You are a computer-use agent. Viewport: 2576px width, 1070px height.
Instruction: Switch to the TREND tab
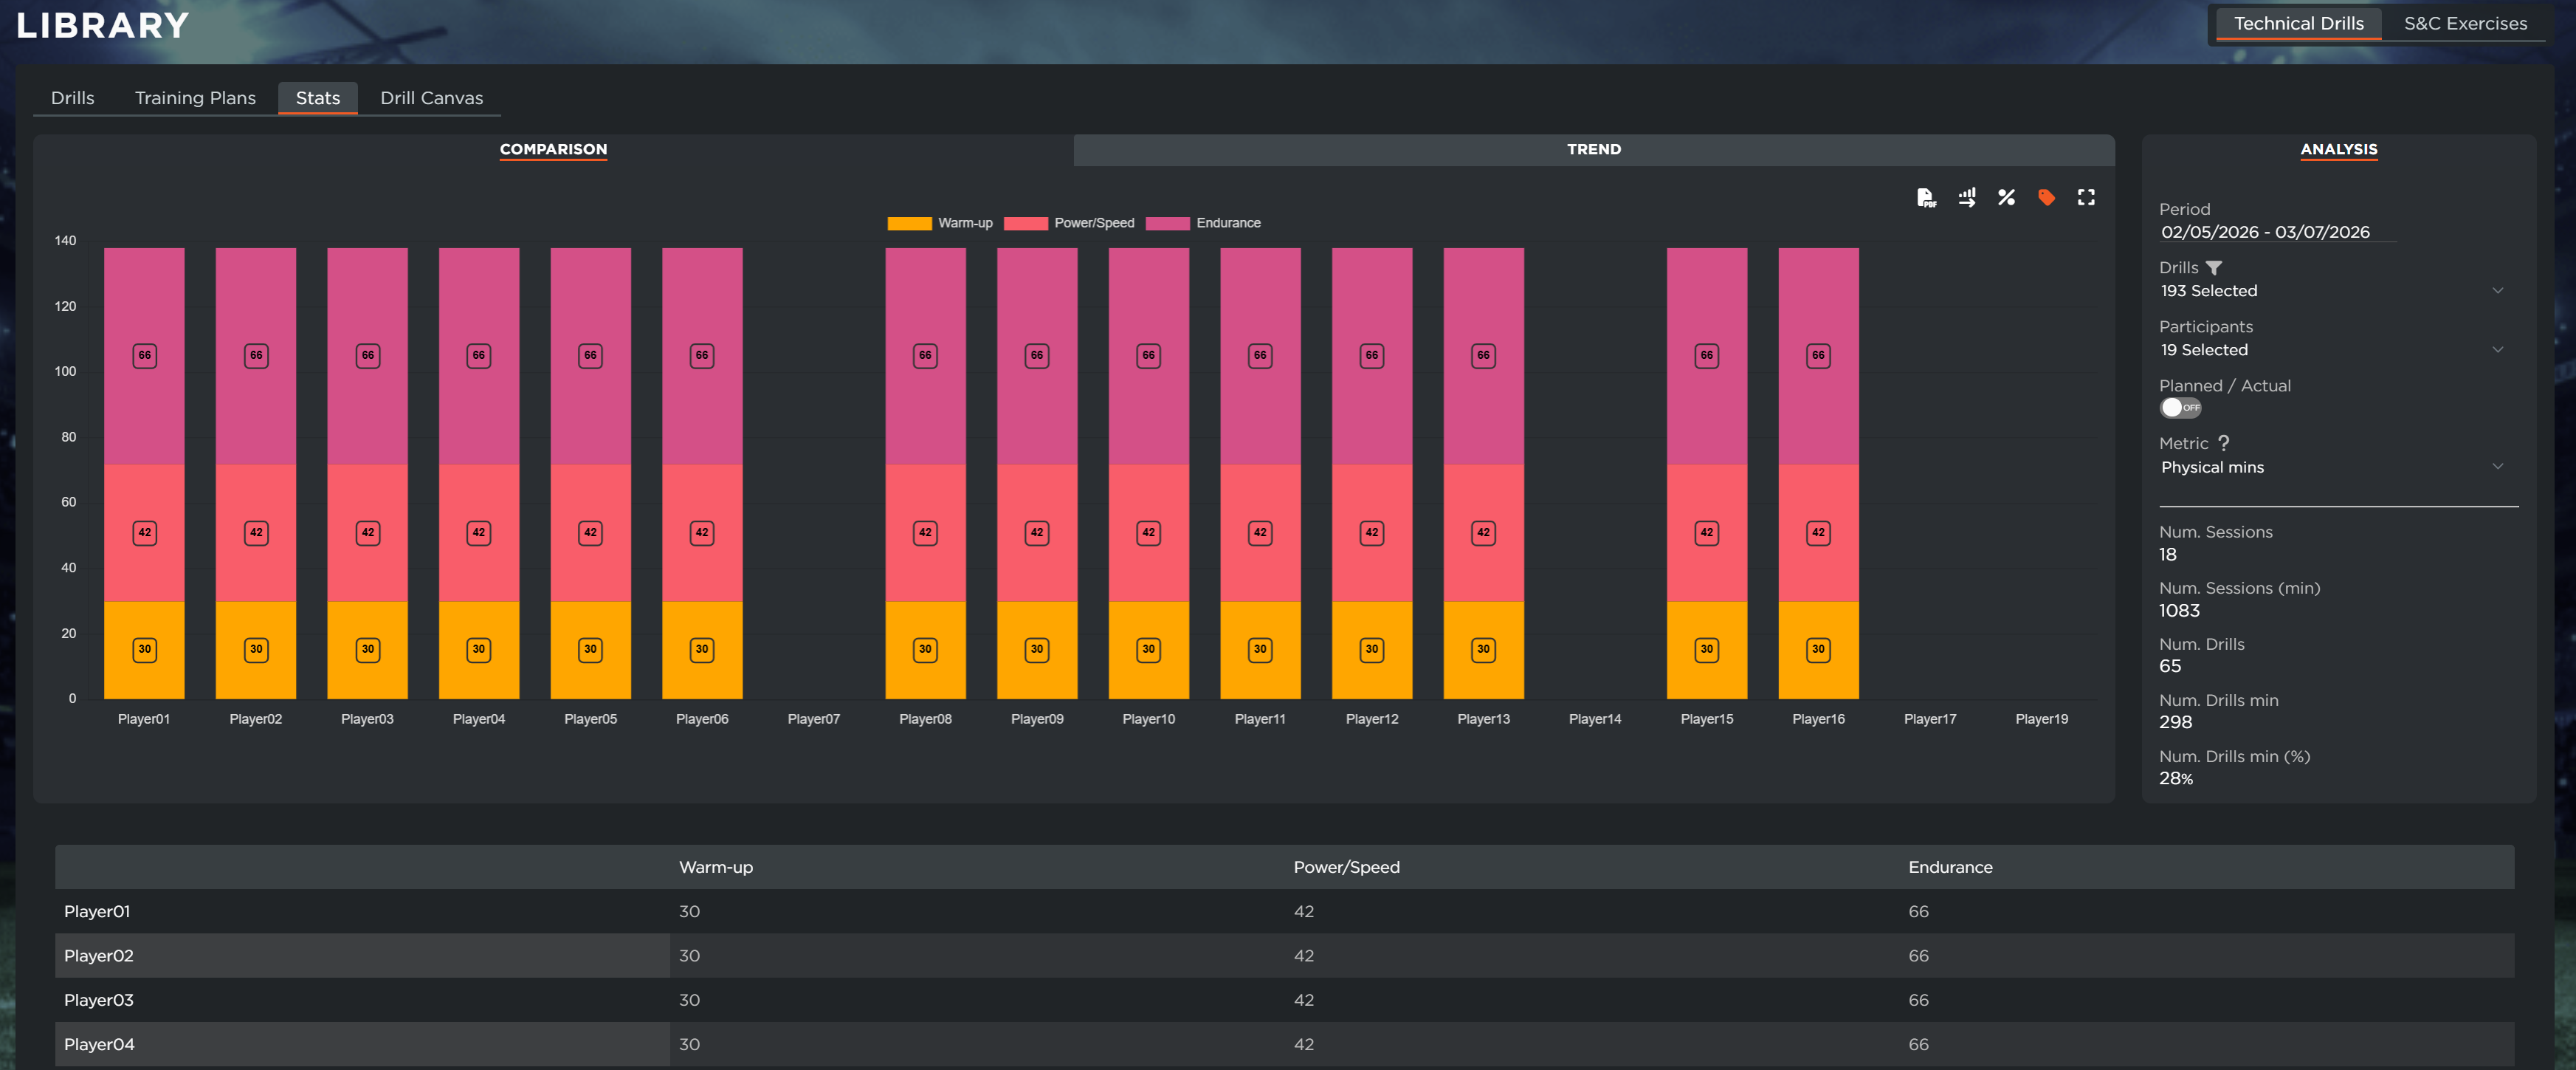pyautogui.click(x=1593, y=149)
